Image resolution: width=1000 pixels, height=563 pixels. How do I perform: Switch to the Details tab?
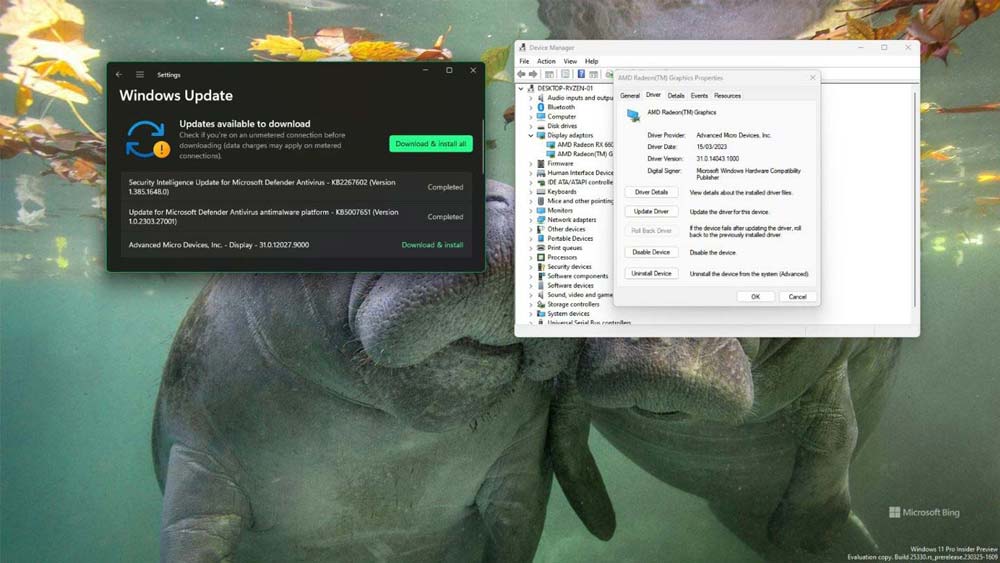[x=676, y=96]
